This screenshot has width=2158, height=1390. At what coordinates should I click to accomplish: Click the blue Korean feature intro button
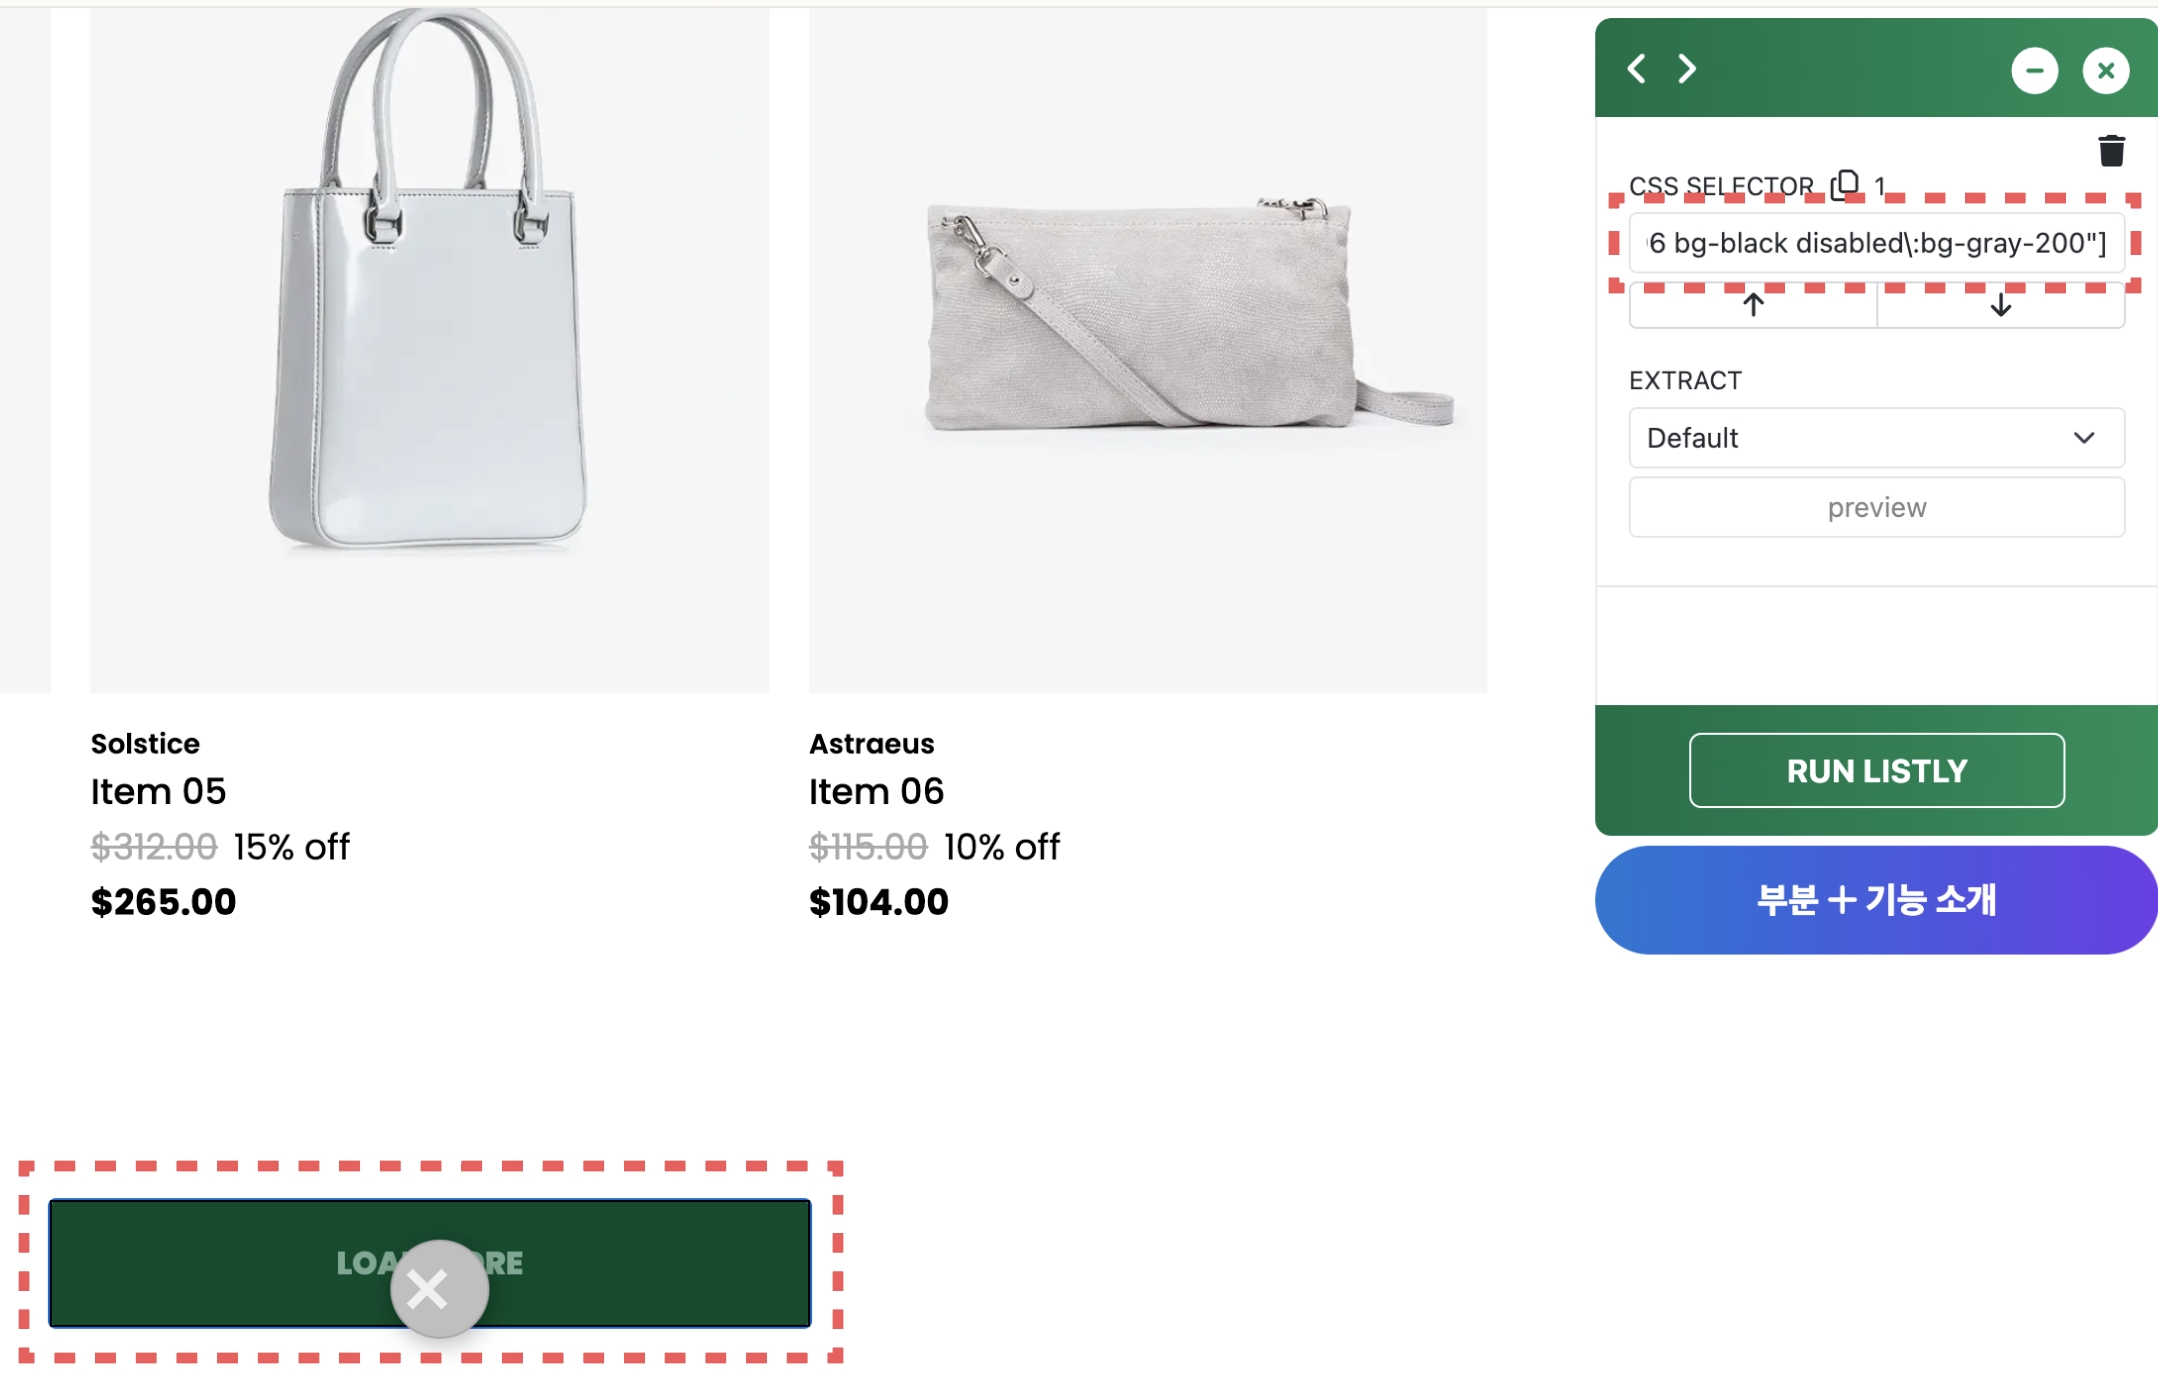click(1876, 900)
